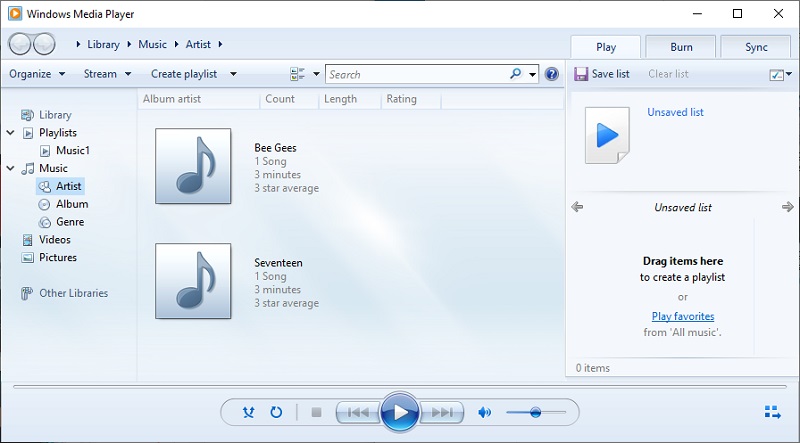Open the Music1 playlist
The image size is (800, 443).
pyautogui.click(x=72, y=151)
